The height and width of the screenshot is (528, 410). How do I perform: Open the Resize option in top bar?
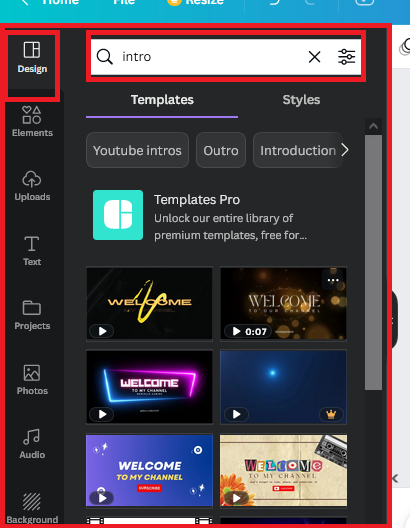coord(204,2)
